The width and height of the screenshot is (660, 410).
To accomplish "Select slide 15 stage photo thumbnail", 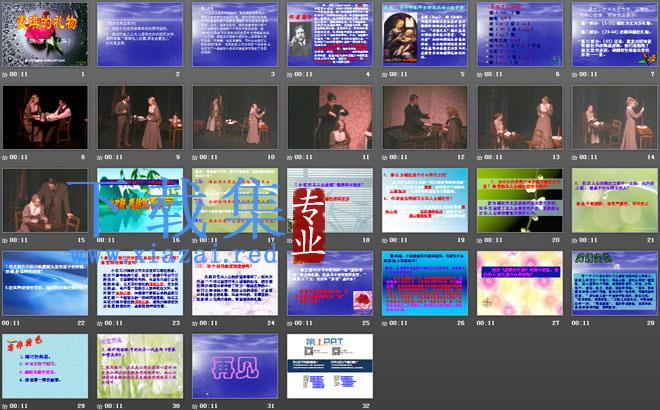I will click(45, 200).
